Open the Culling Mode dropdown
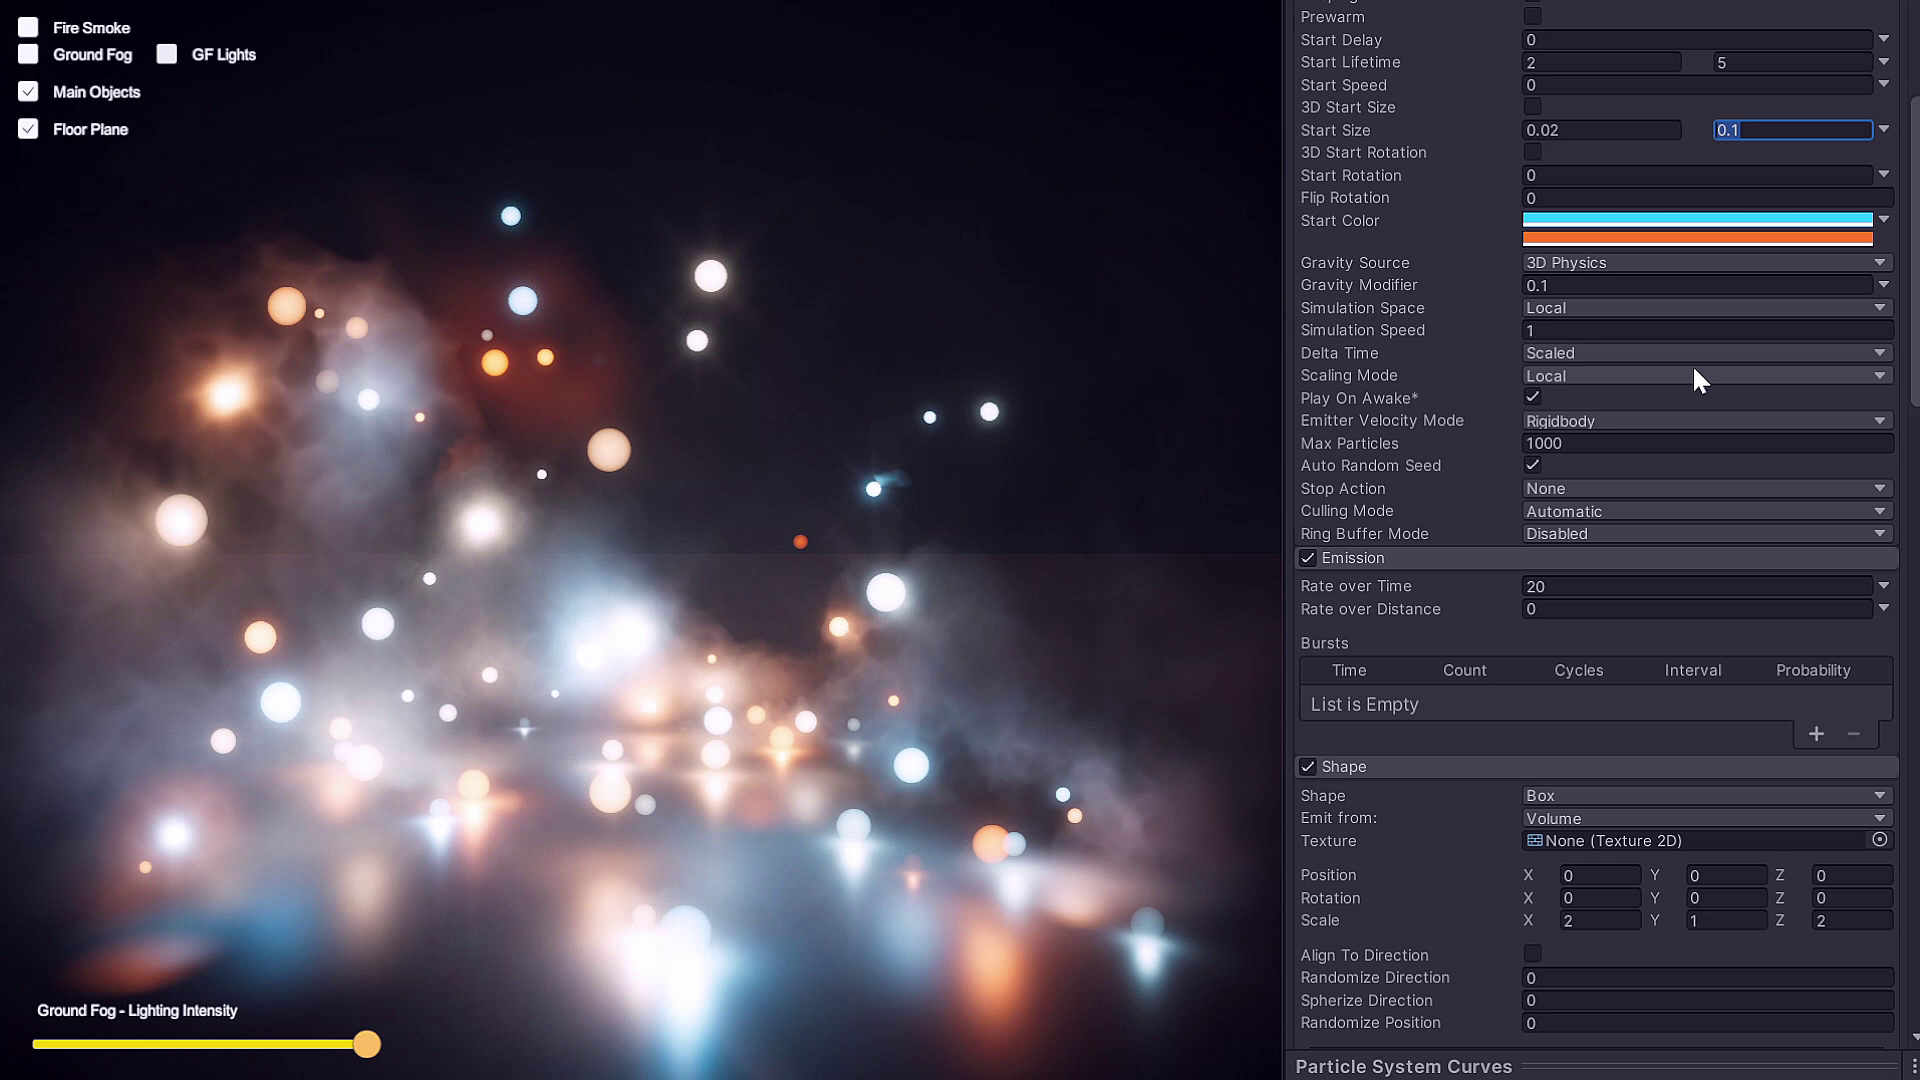The width and height of the screenshot is (1920, 1080). tap(1707, 511)
